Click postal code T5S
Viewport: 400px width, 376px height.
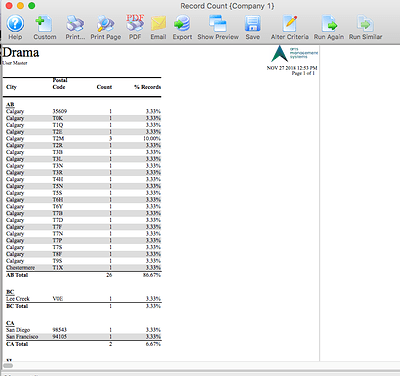tap(57, 193)
